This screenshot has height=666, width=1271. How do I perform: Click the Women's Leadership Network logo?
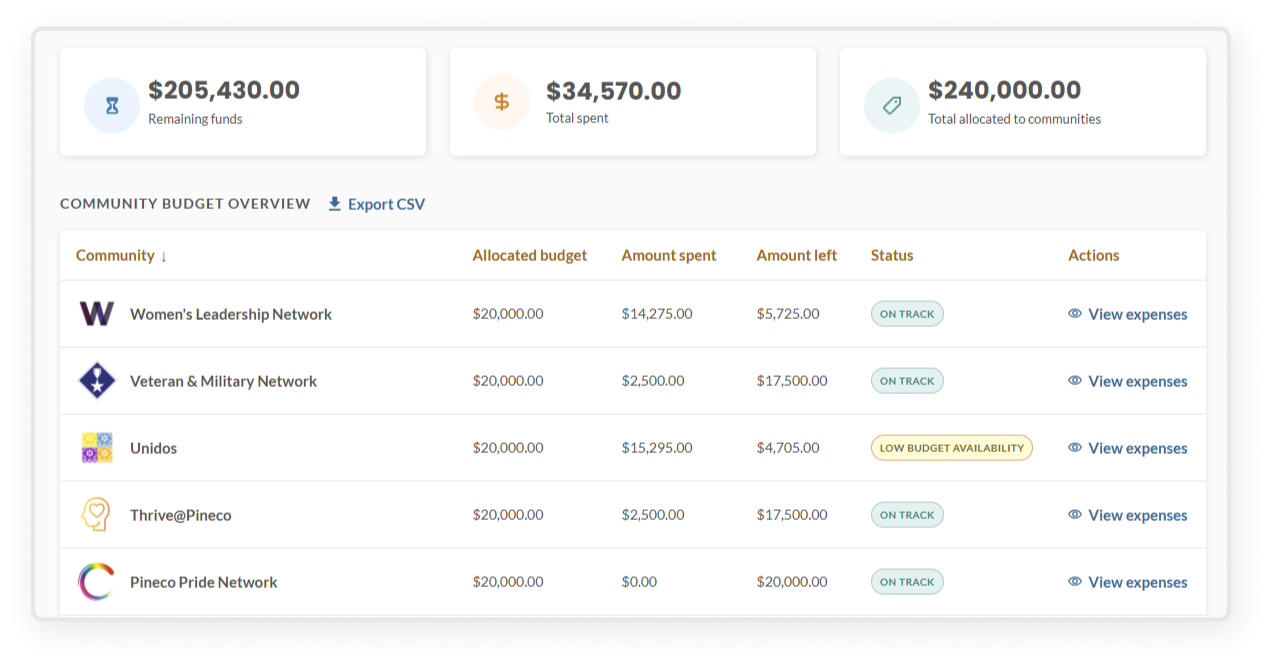pyautogui.click(x=97, y=314)
